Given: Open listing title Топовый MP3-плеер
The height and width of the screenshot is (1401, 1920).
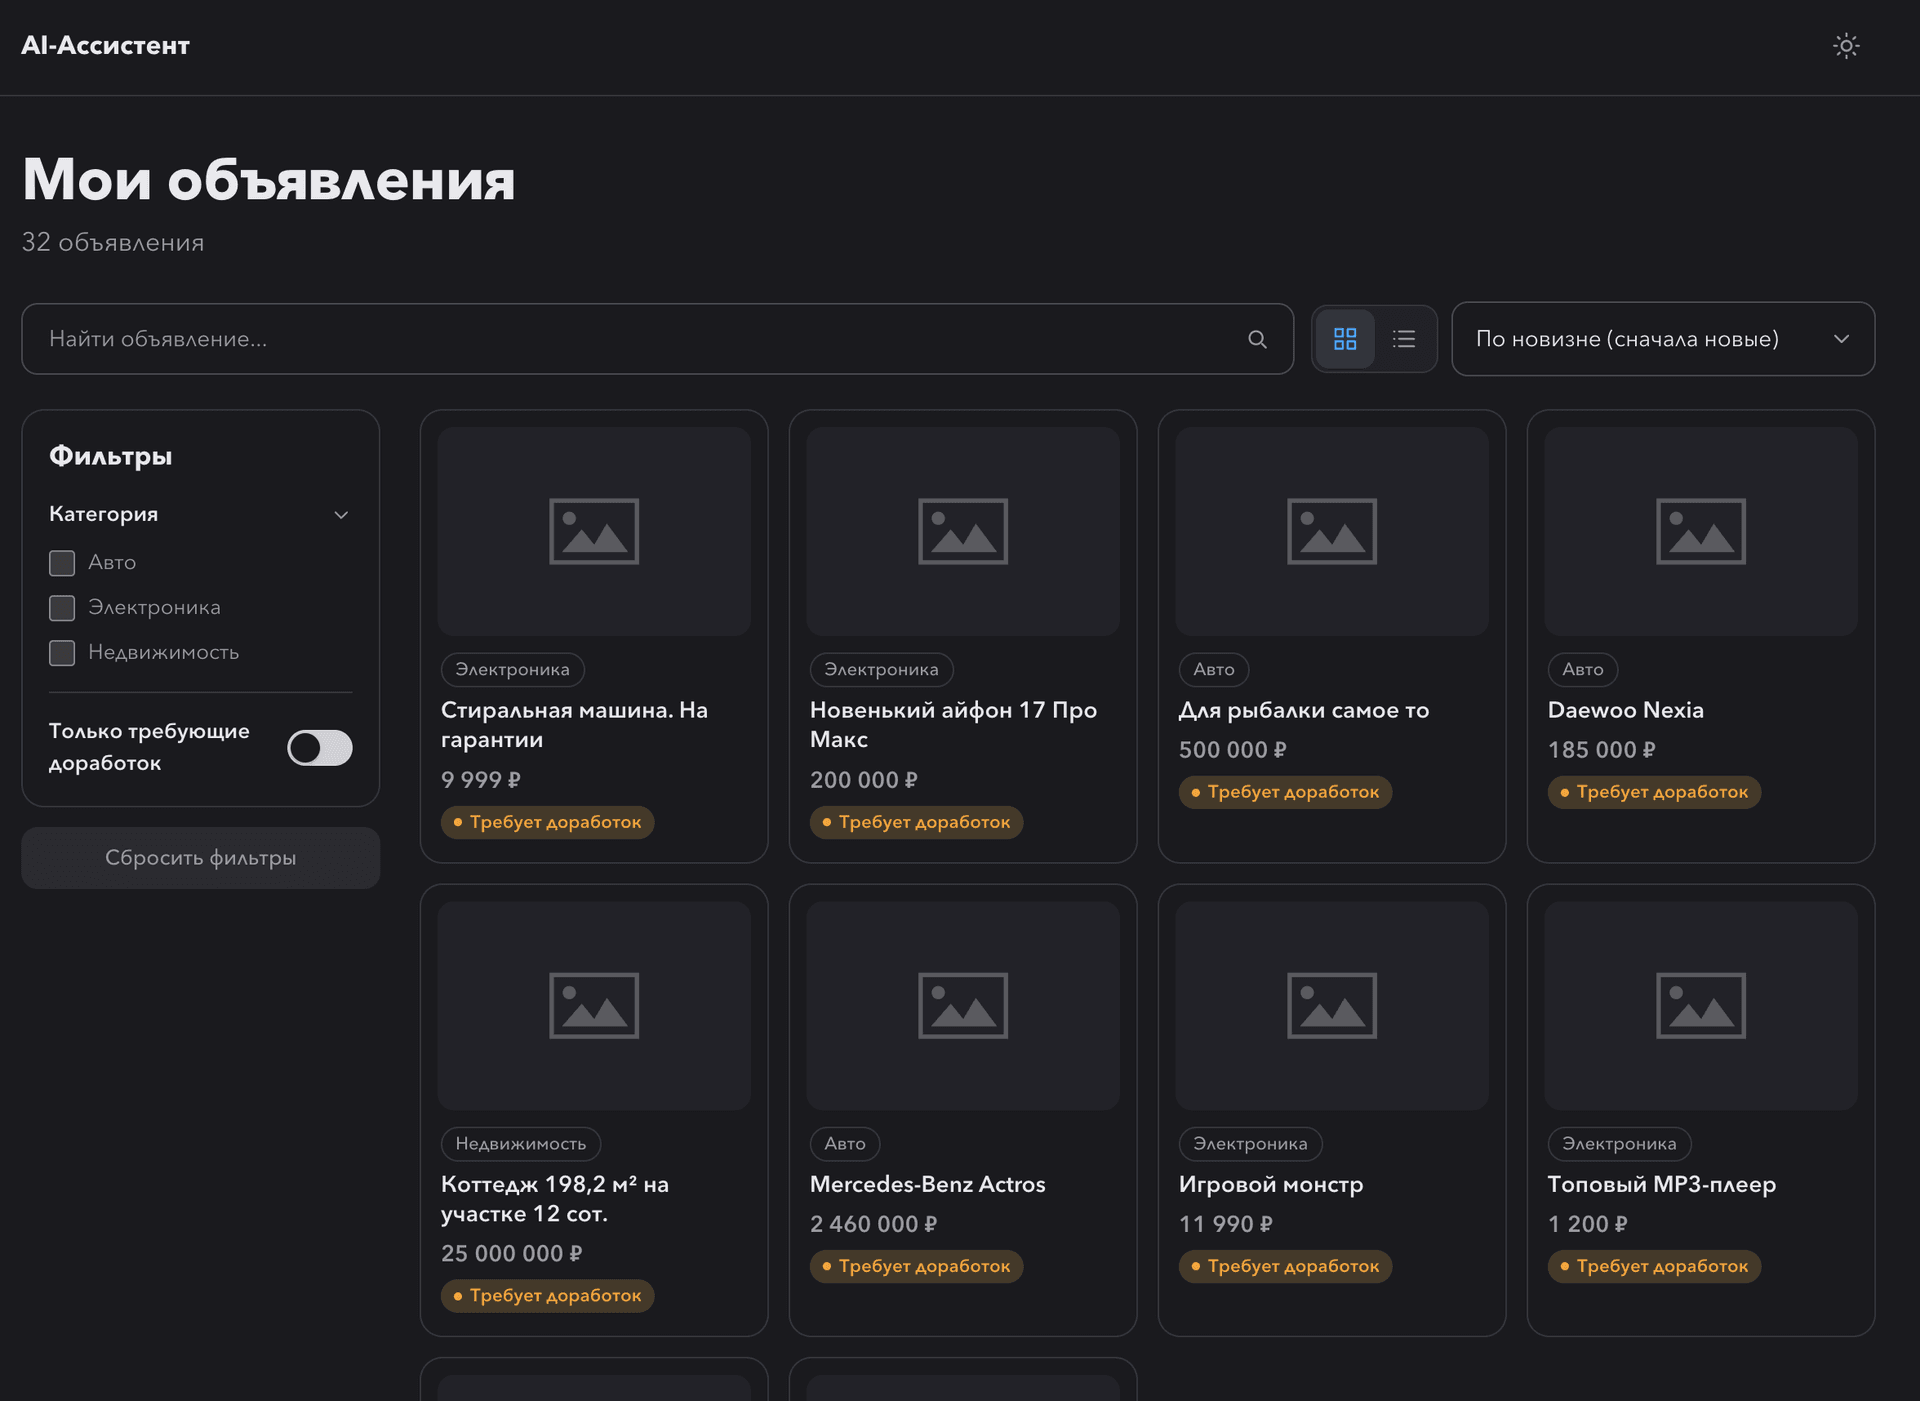Looking at the screenshot, I should pyautogui.click(x=1662, y=1184).
